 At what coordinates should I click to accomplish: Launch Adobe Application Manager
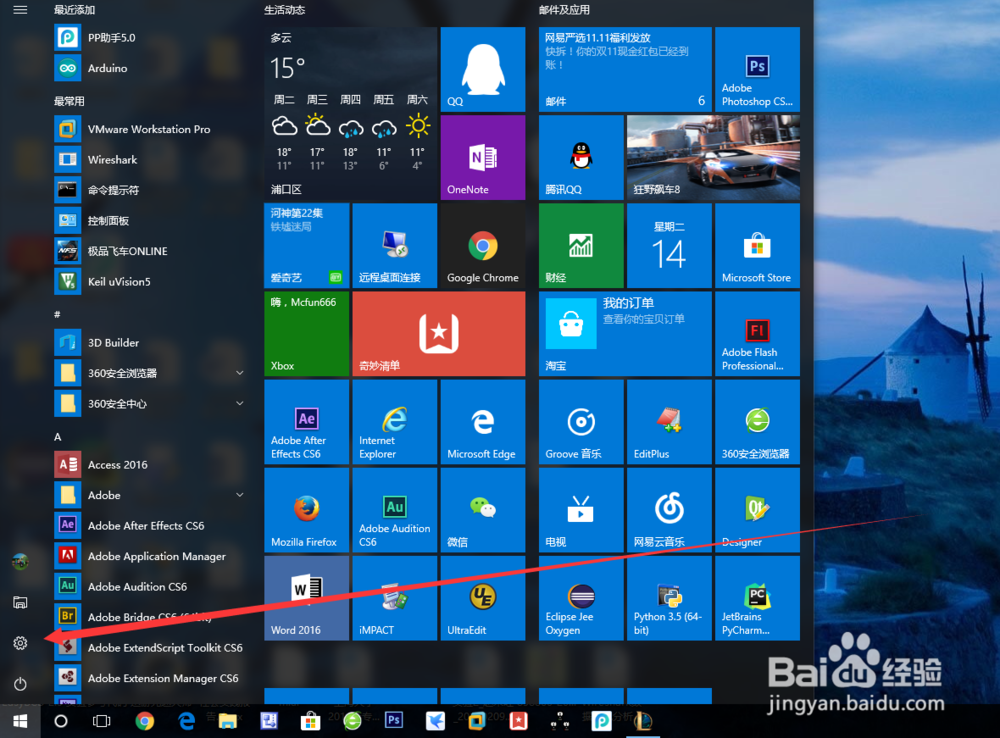click(151, 556)
